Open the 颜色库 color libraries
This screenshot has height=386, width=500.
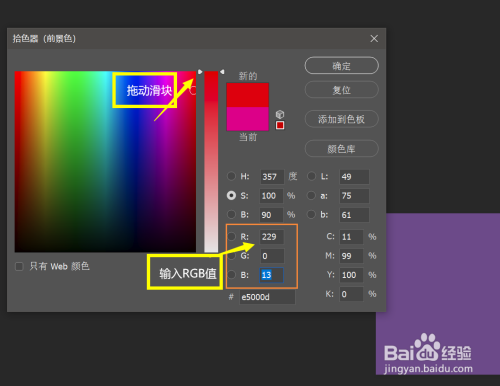[341, 148]
